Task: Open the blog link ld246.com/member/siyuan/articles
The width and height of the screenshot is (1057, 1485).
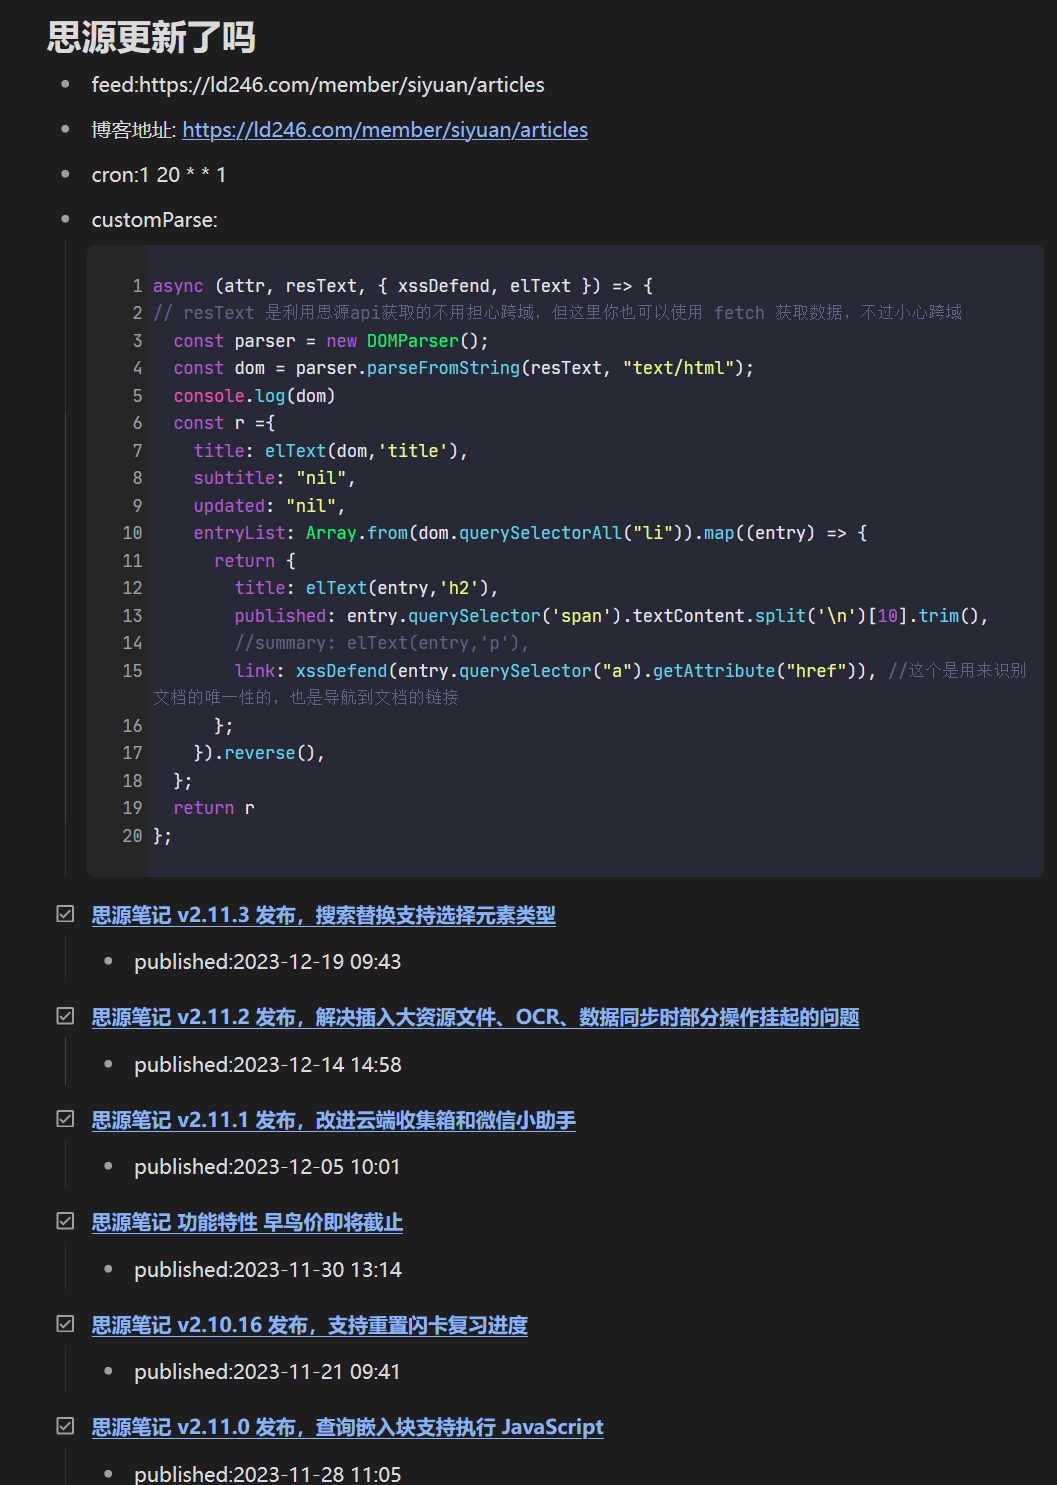Action: pos(385,130)
